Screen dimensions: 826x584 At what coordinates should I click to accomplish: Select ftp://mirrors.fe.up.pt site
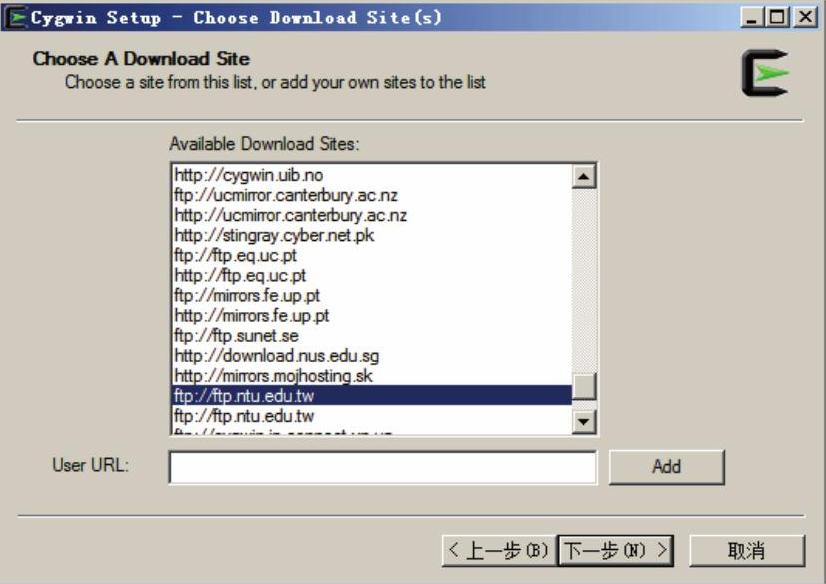click(372, 295)
